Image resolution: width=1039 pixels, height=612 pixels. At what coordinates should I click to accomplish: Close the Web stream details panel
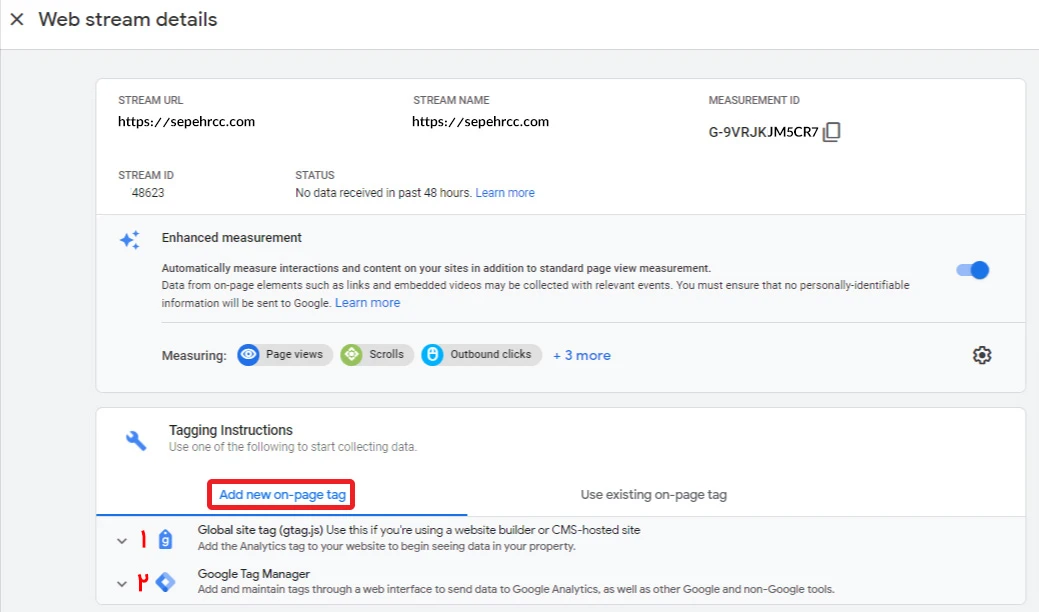pos(17,19)
